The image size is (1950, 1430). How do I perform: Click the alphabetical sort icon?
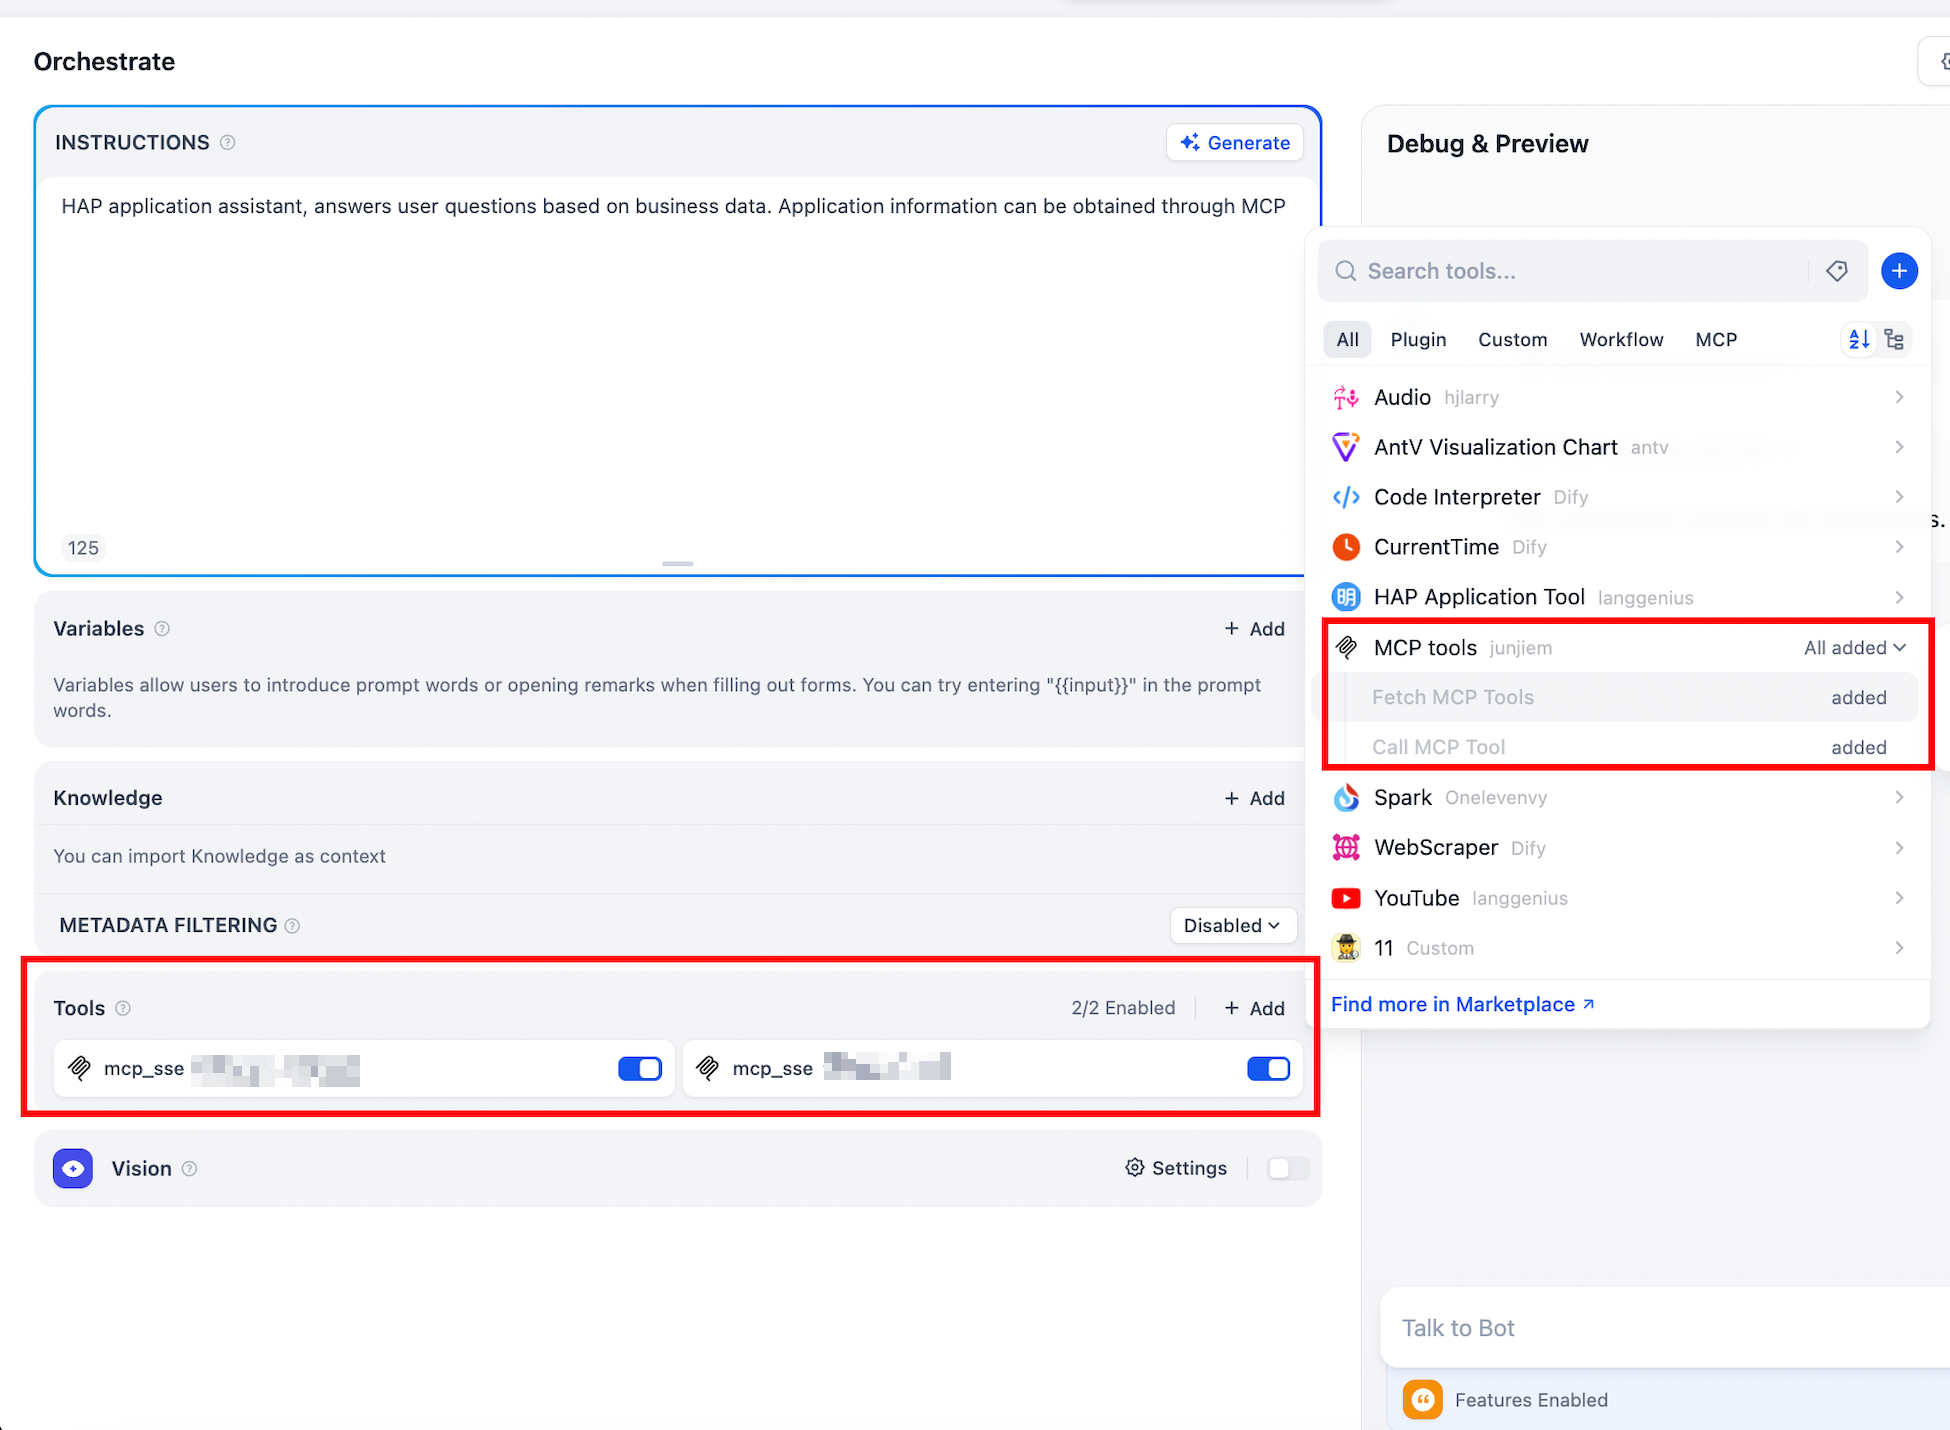tap(1859, 340)
